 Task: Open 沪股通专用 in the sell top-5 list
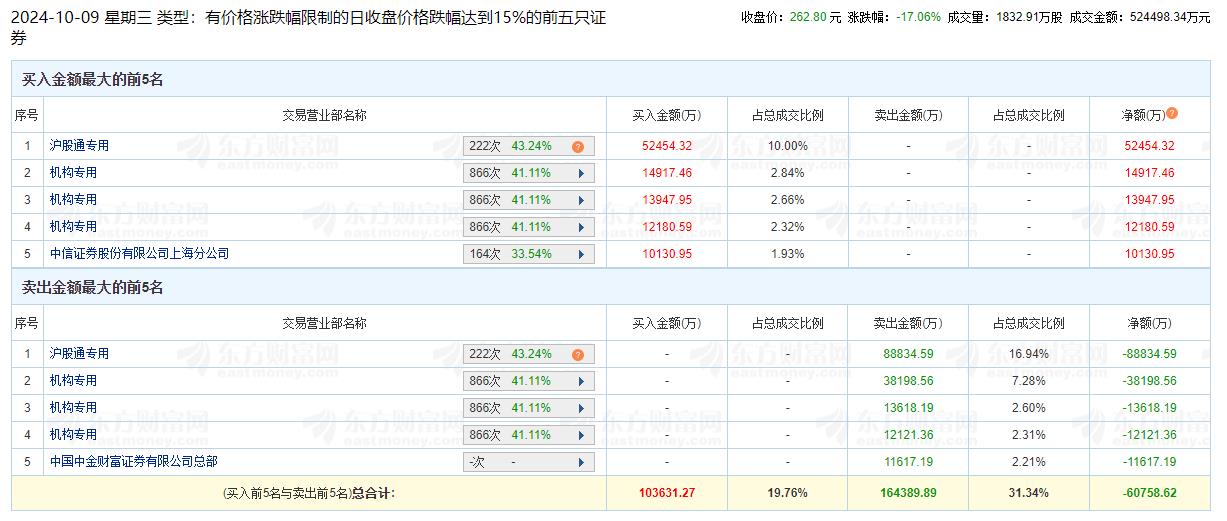79,354
